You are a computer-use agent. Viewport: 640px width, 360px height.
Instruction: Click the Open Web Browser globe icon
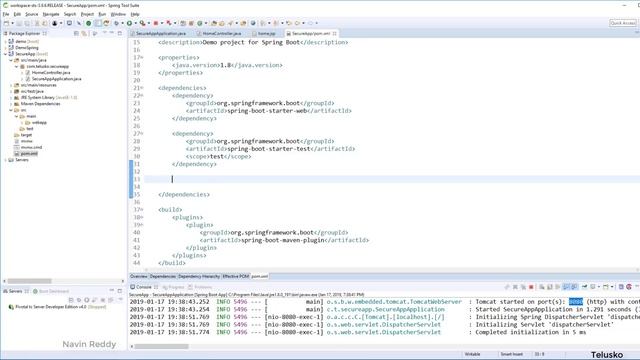[253, 23]
